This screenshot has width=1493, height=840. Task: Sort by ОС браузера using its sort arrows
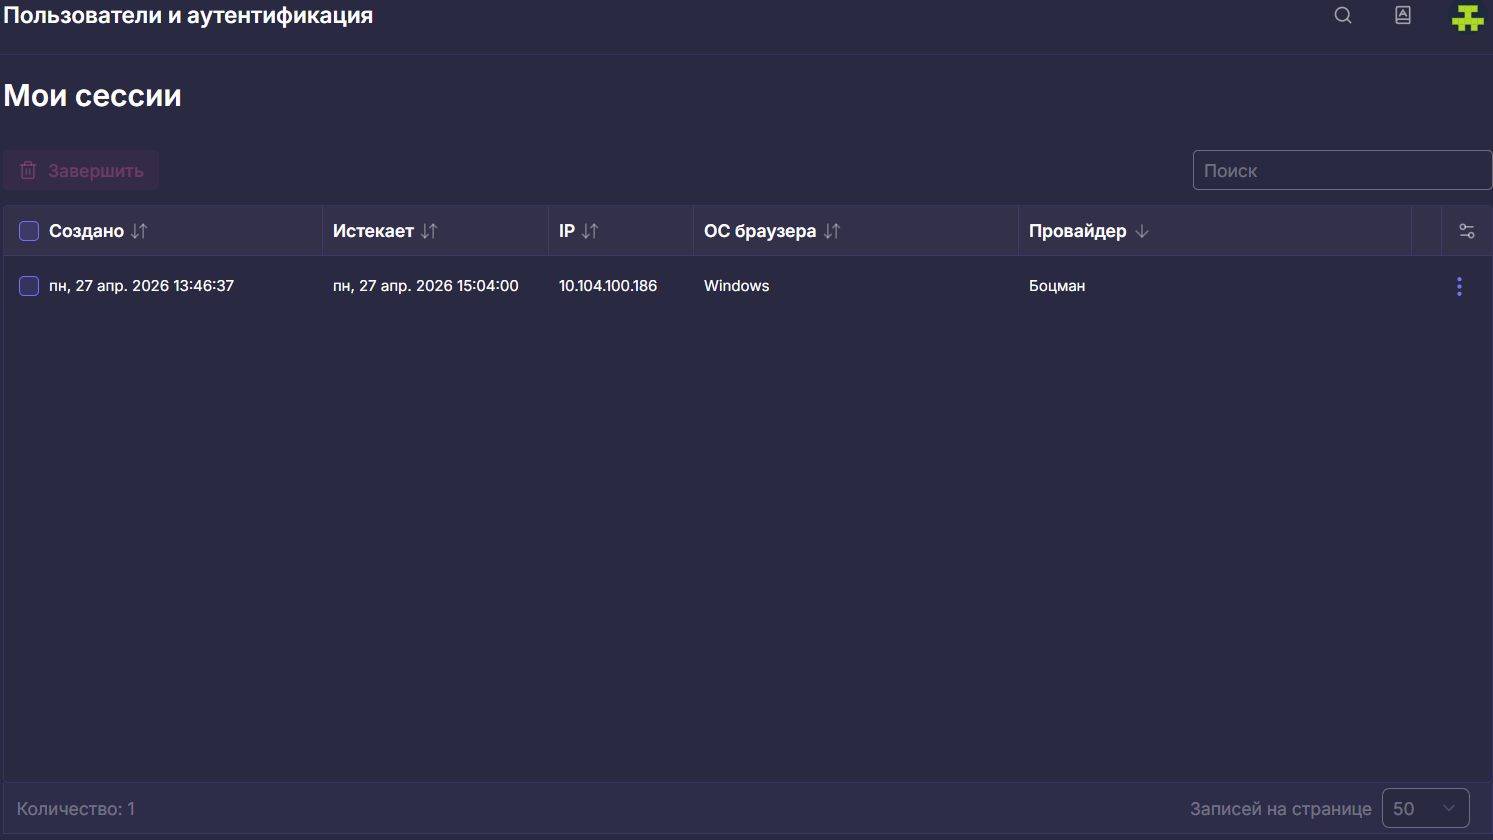tap(832, 231)
